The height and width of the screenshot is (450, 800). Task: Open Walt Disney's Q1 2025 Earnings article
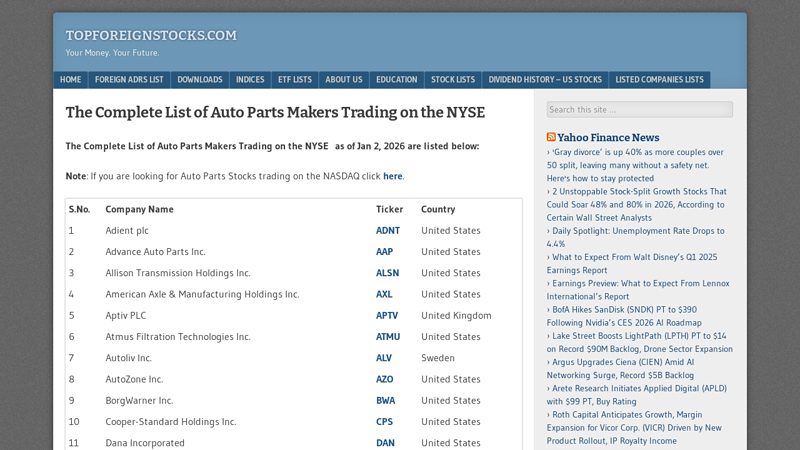click(x=632, y=264)
